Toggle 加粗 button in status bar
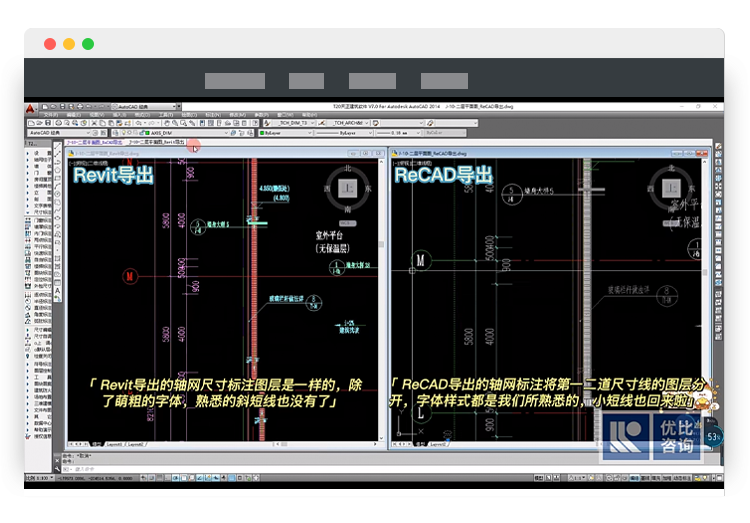The height and width of the screenshot is (523, 750). [x=666, y=478]
